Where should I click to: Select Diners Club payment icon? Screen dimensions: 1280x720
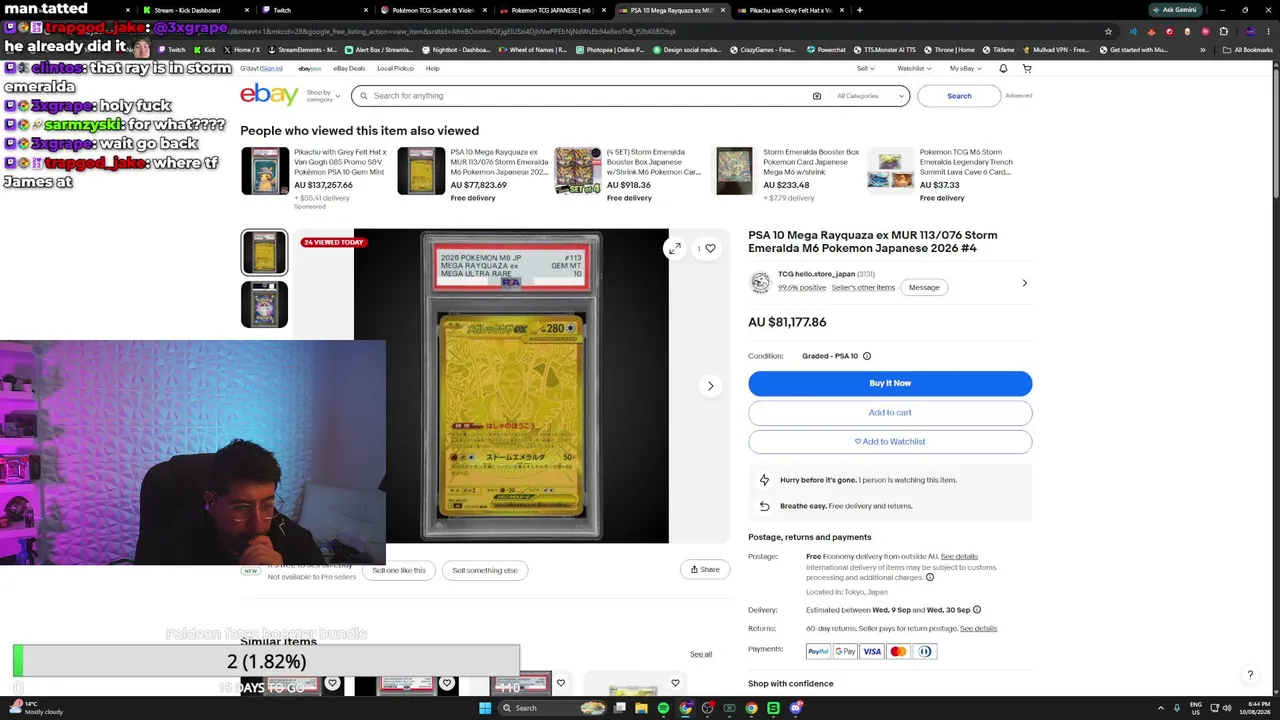(x=925, y=652)
